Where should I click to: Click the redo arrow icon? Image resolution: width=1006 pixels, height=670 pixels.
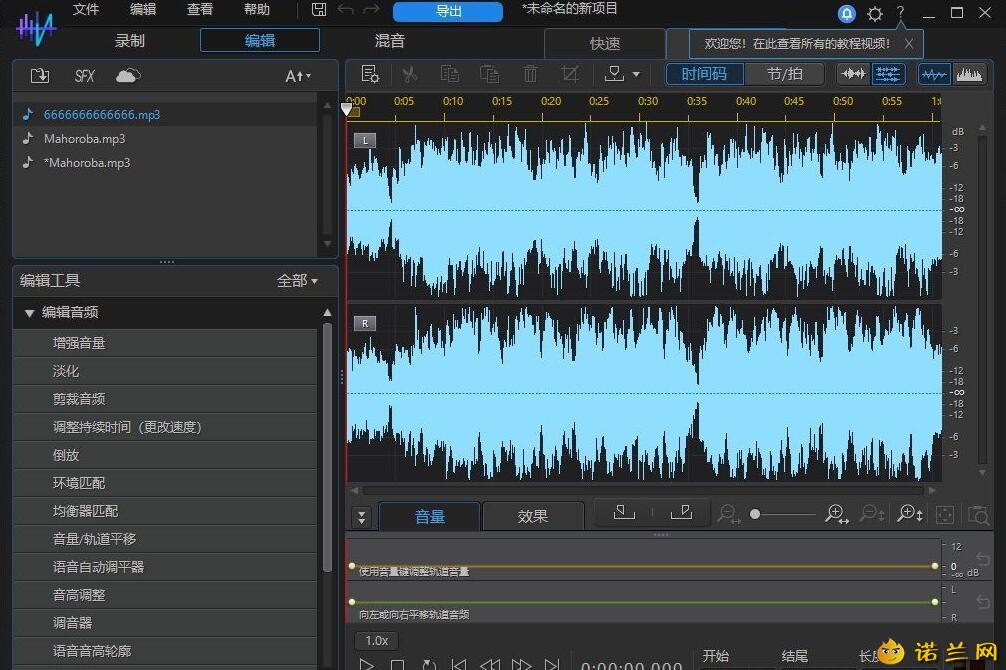click(371, 10)
